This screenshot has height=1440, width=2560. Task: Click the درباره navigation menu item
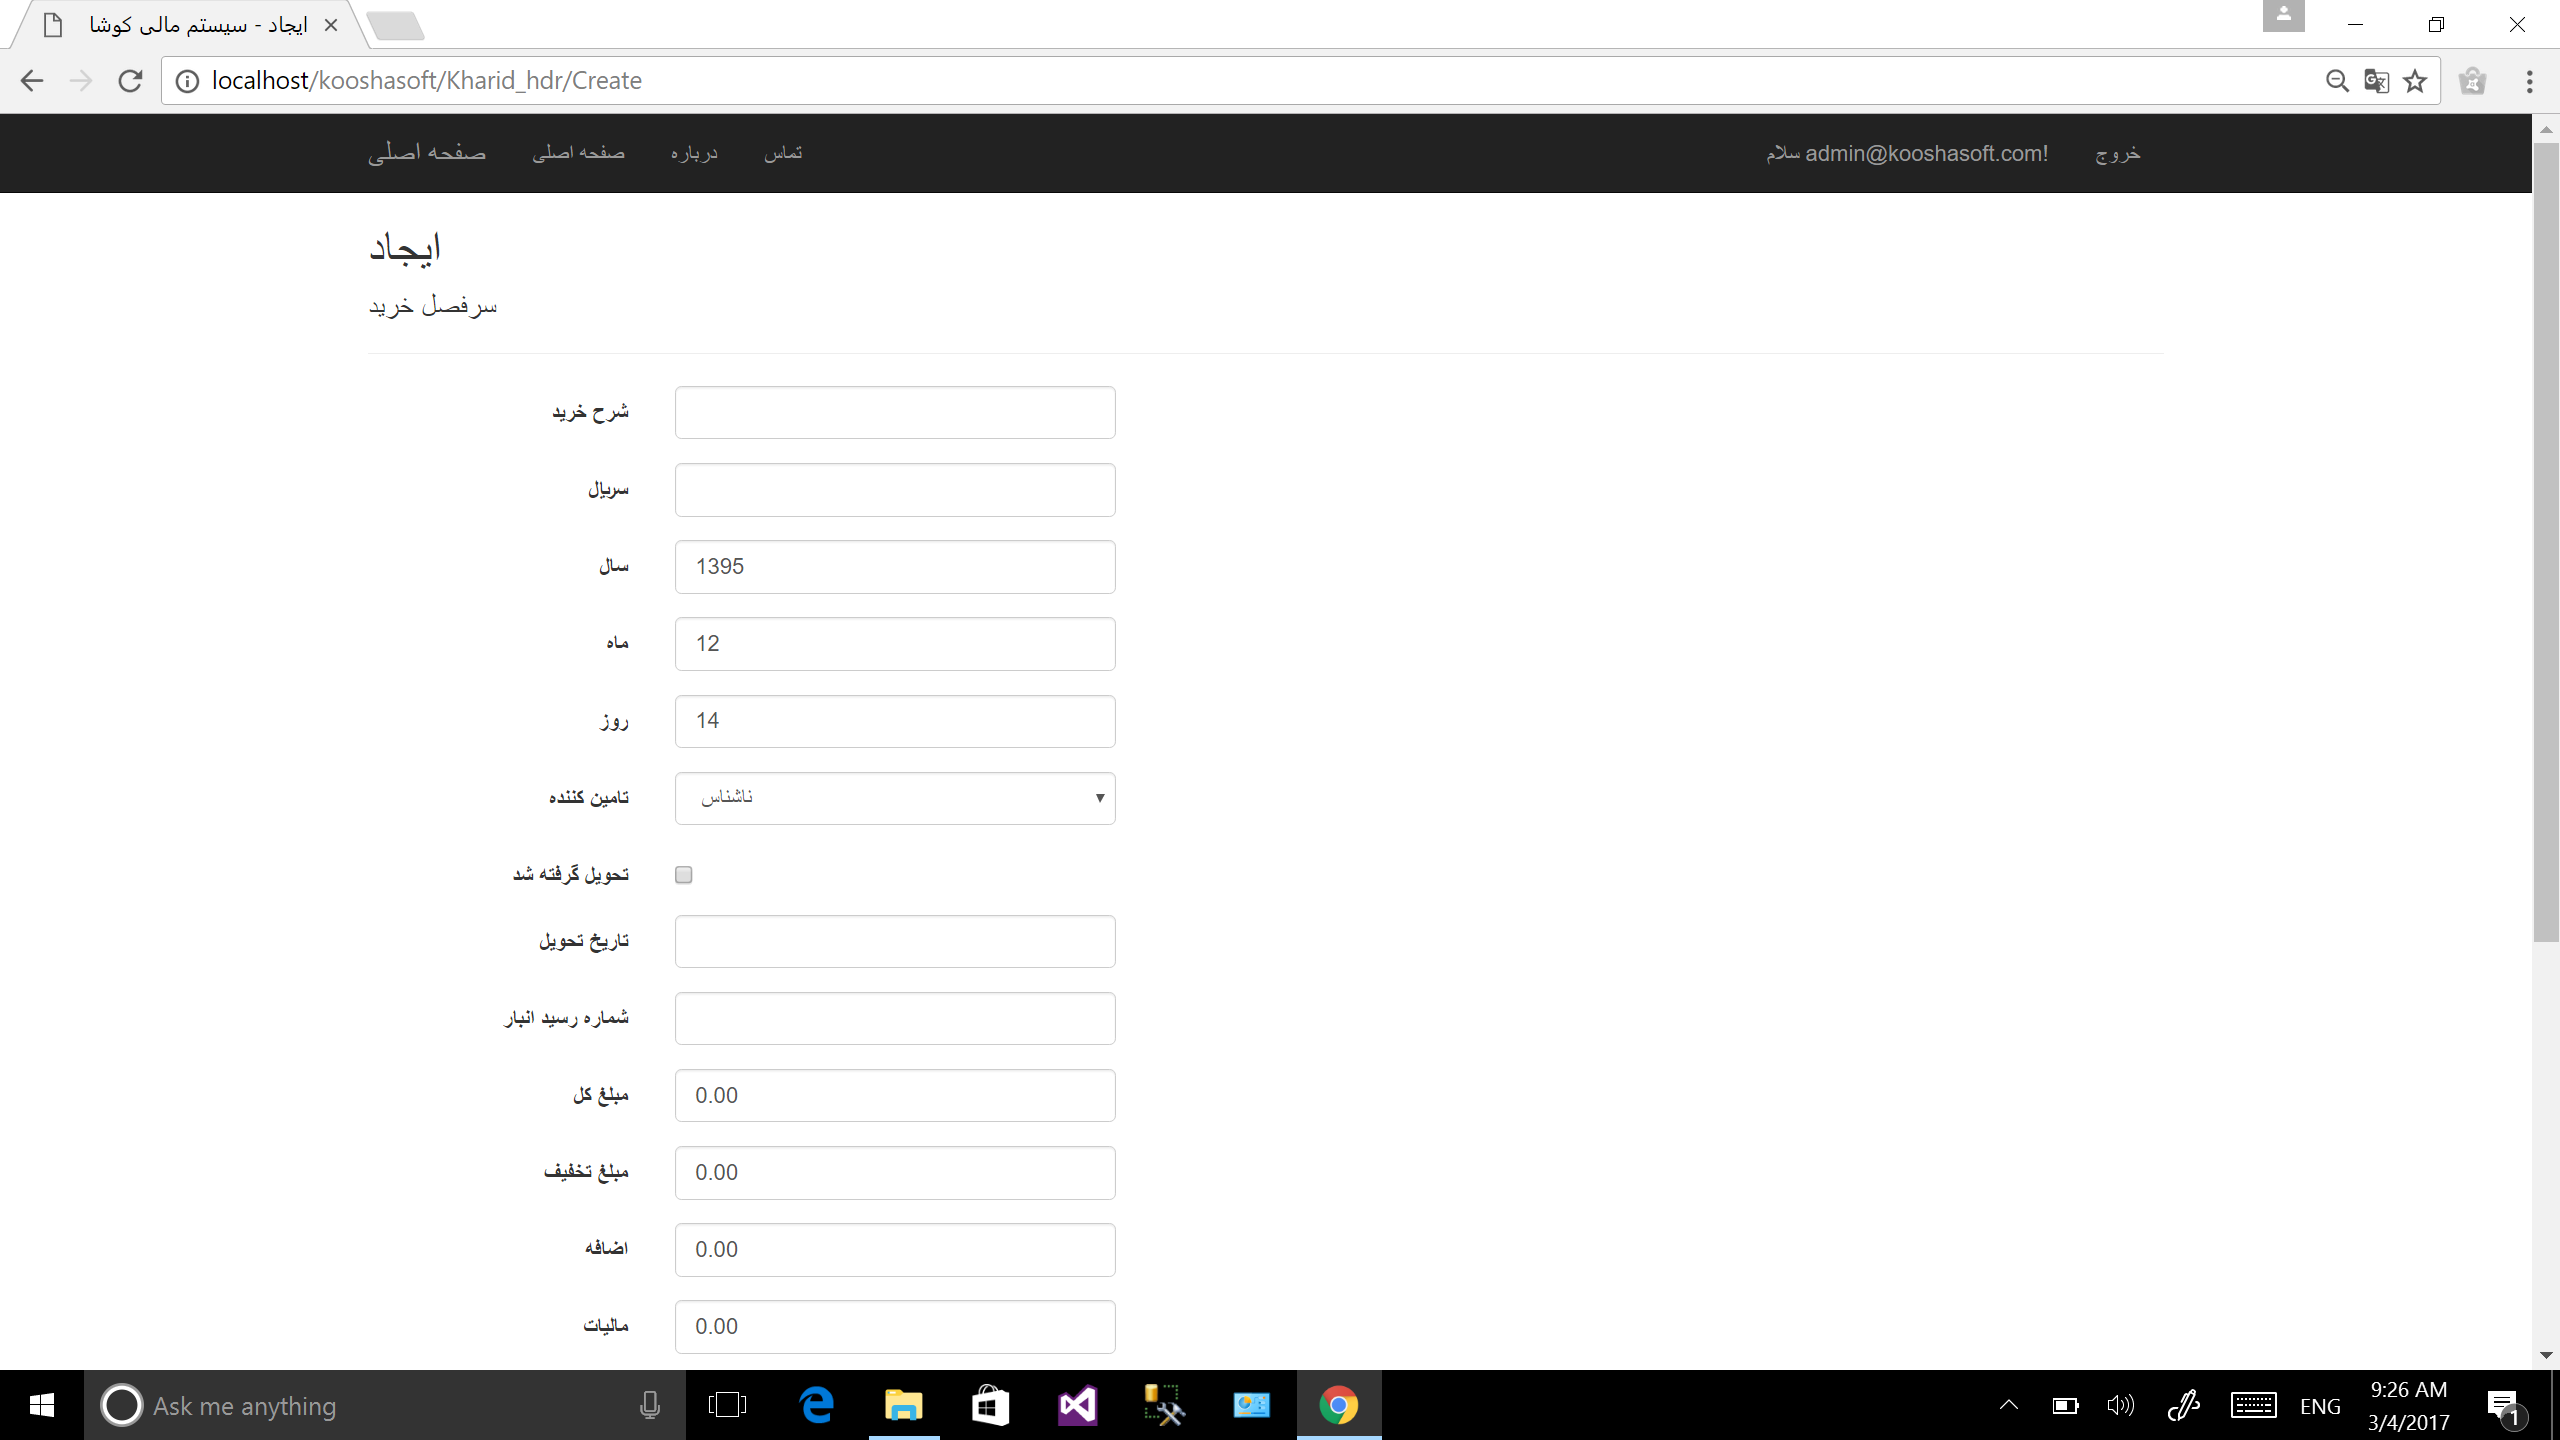click(x=694, y=153)
